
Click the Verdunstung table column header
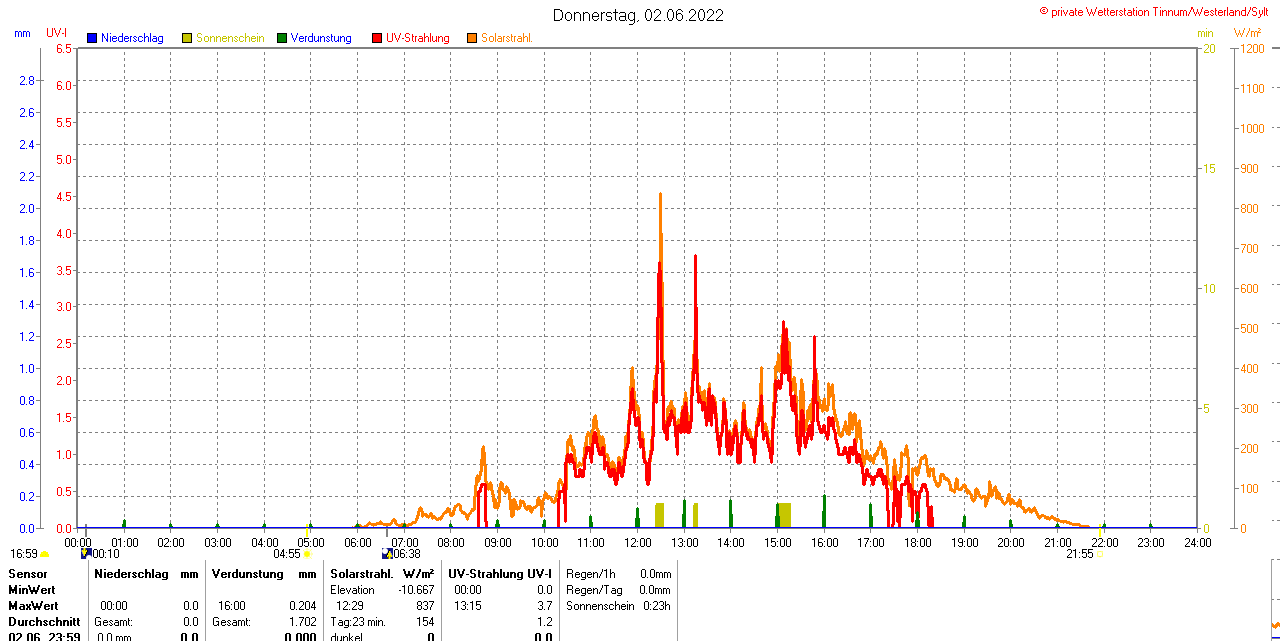point(248,574)
